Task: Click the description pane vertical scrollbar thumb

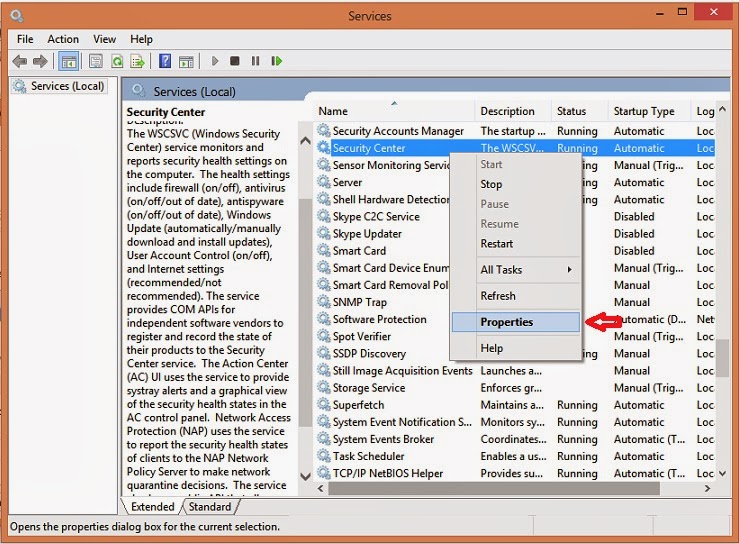Action: pyautogui.click(x=305, y=312)
